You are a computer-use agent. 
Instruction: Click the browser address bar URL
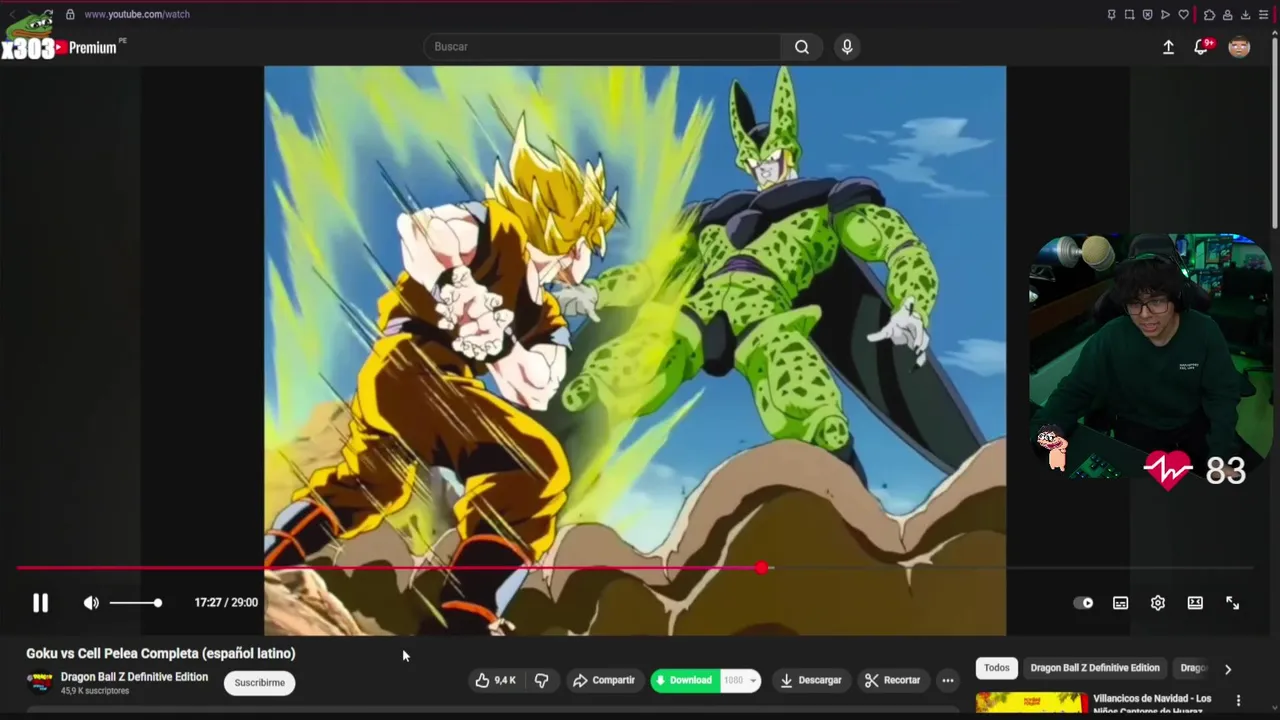pos(137,14)
